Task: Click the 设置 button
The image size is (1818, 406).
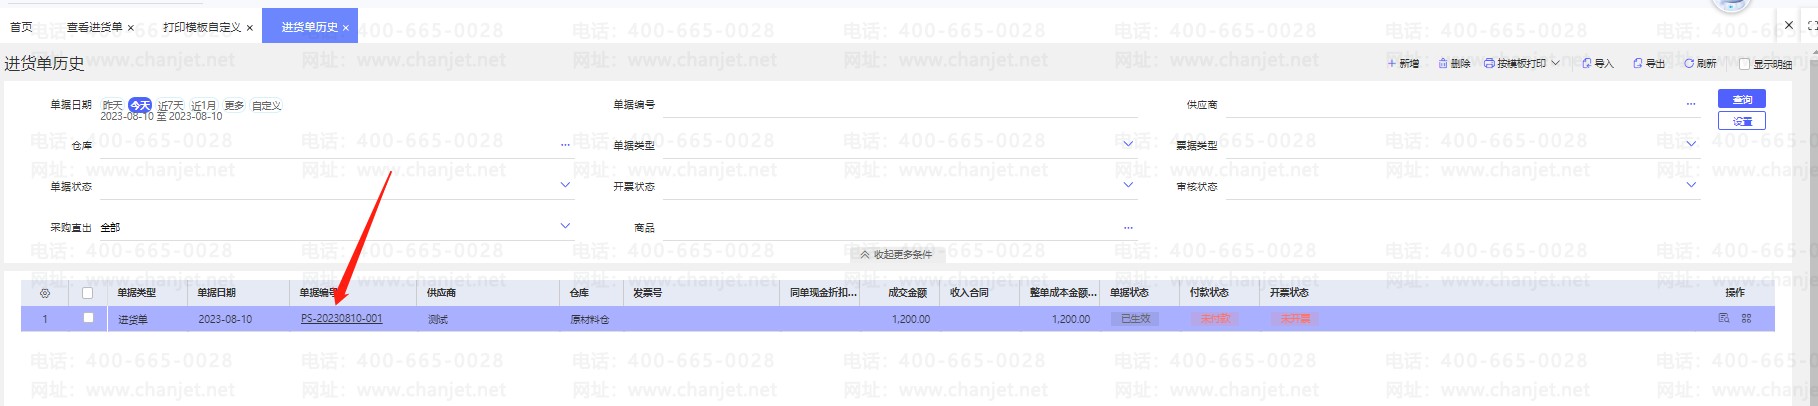Action: tap(1742, 121)
